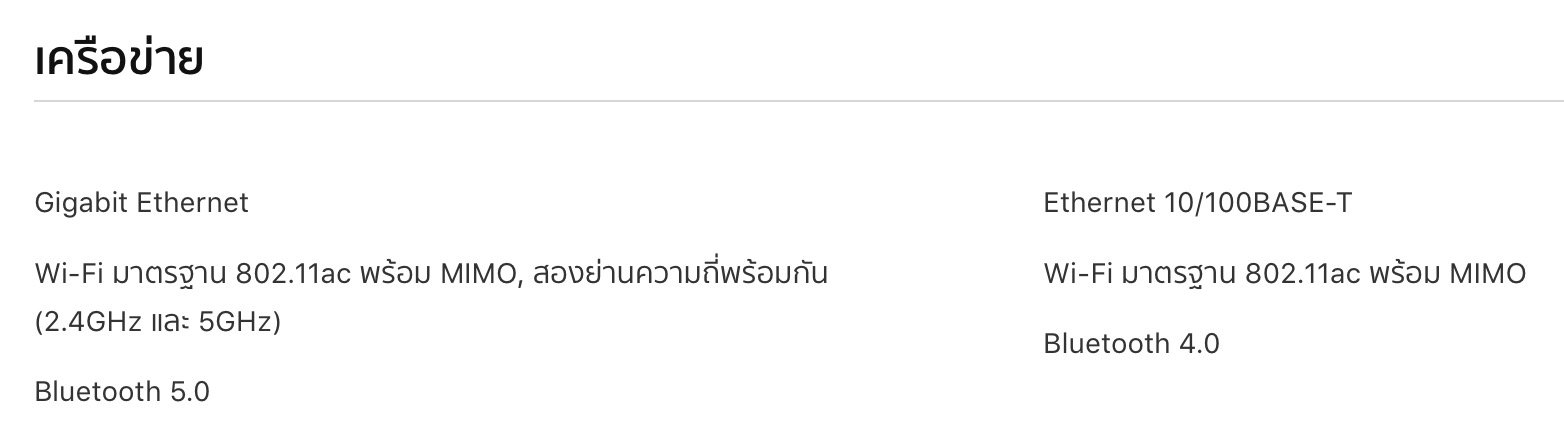Click 802.11ac in the left column
Image resolution: width=1564 pixels, height=442 pixels.
coord(293,273)
